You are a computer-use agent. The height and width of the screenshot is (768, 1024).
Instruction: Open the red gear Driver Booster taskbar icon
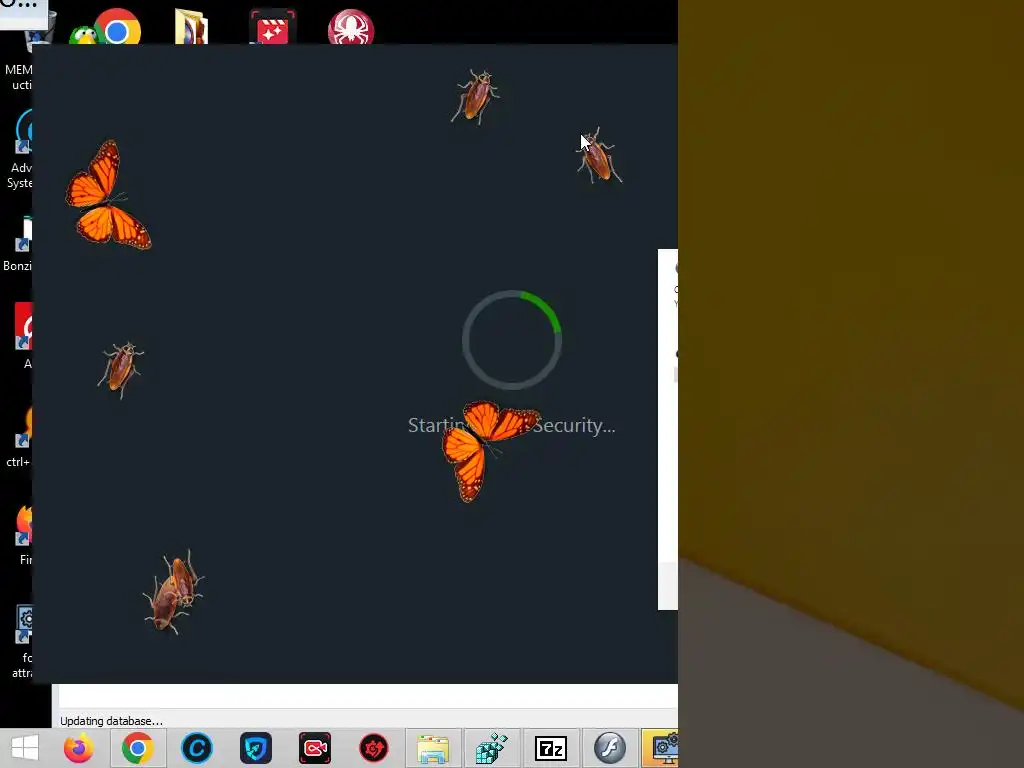click(x=374, y=748)
